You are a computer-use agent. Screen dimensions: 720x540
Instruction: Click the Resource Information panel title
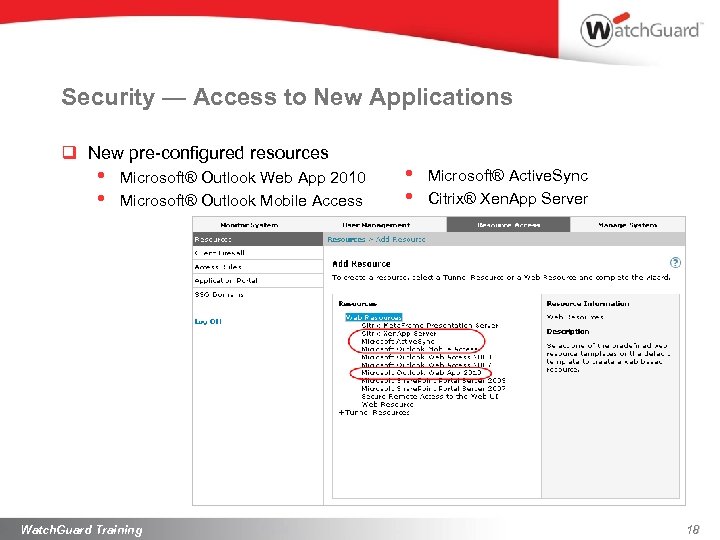(588, 304)
